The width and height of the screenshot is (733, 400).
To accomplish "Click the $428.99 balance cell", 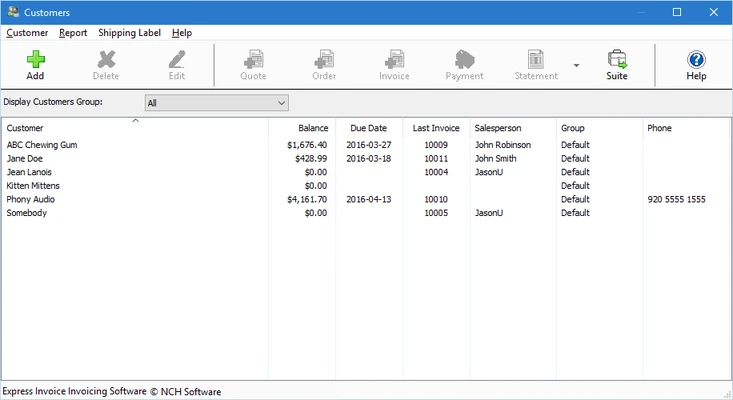I will pyautogui.click(x=311, y=158).
